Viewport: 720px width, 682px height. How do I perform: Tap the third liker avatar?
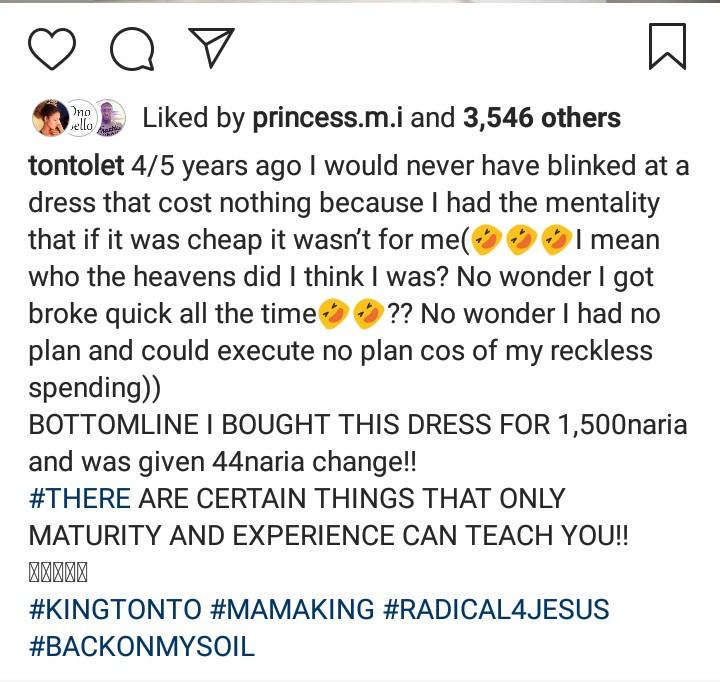[x=110, y=118]
